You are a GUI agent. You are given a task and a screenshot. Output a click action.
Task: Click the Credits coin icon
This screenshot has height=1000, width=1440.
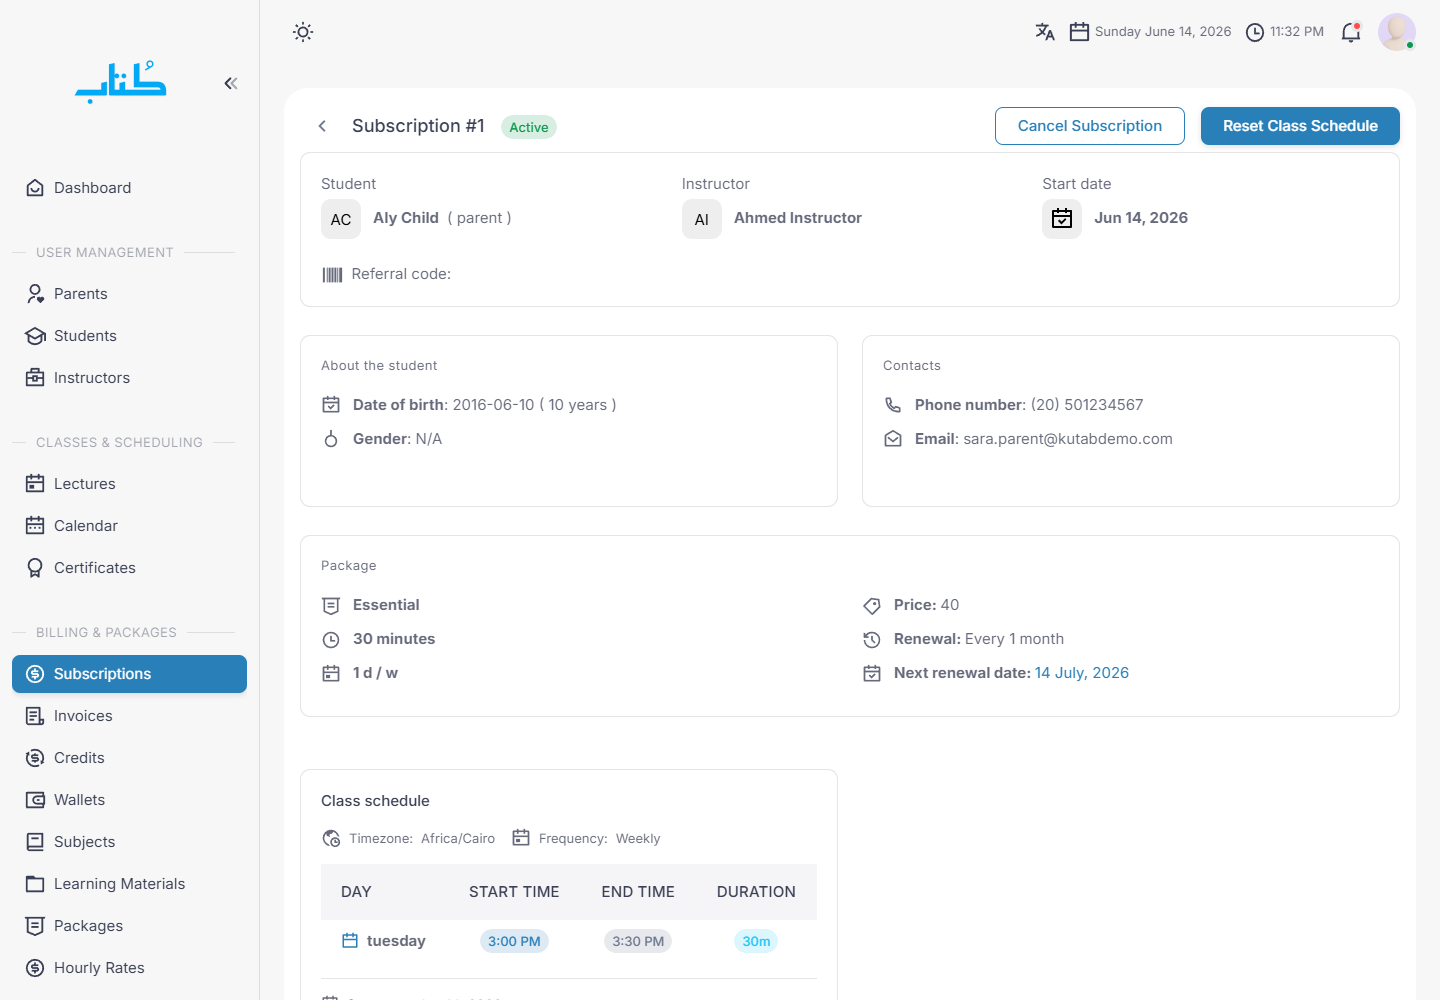coord(35,758)
